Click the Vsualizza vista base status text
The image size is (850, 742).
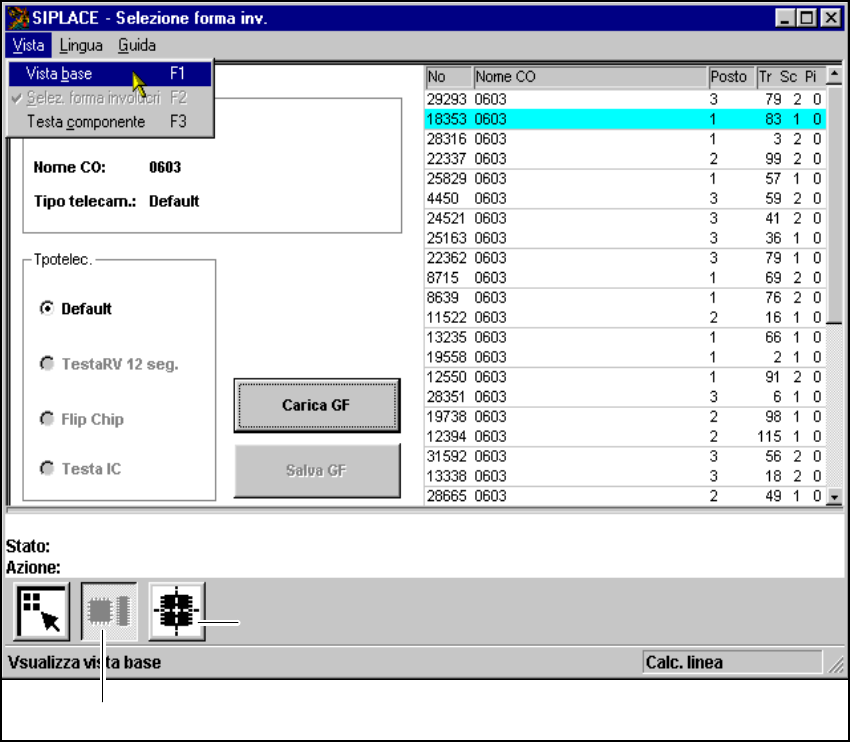pos(84,662)
